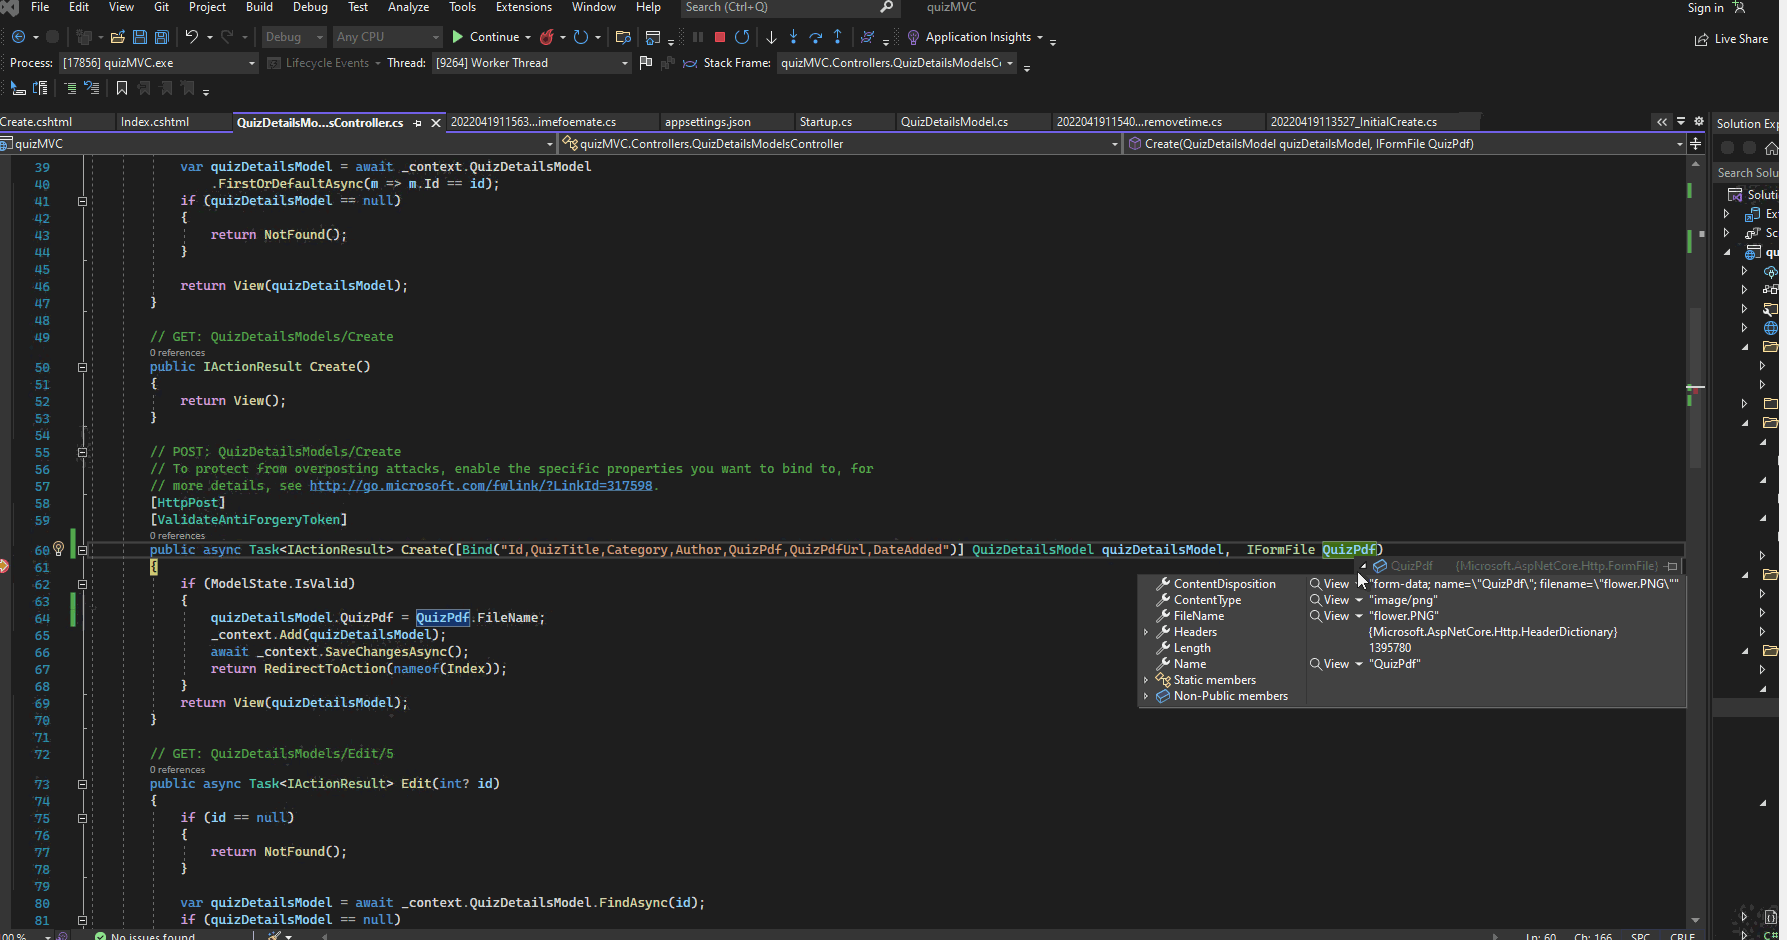
Task: Click the thread flag icon
Action: pyautogui.click(x=646, y=63)
